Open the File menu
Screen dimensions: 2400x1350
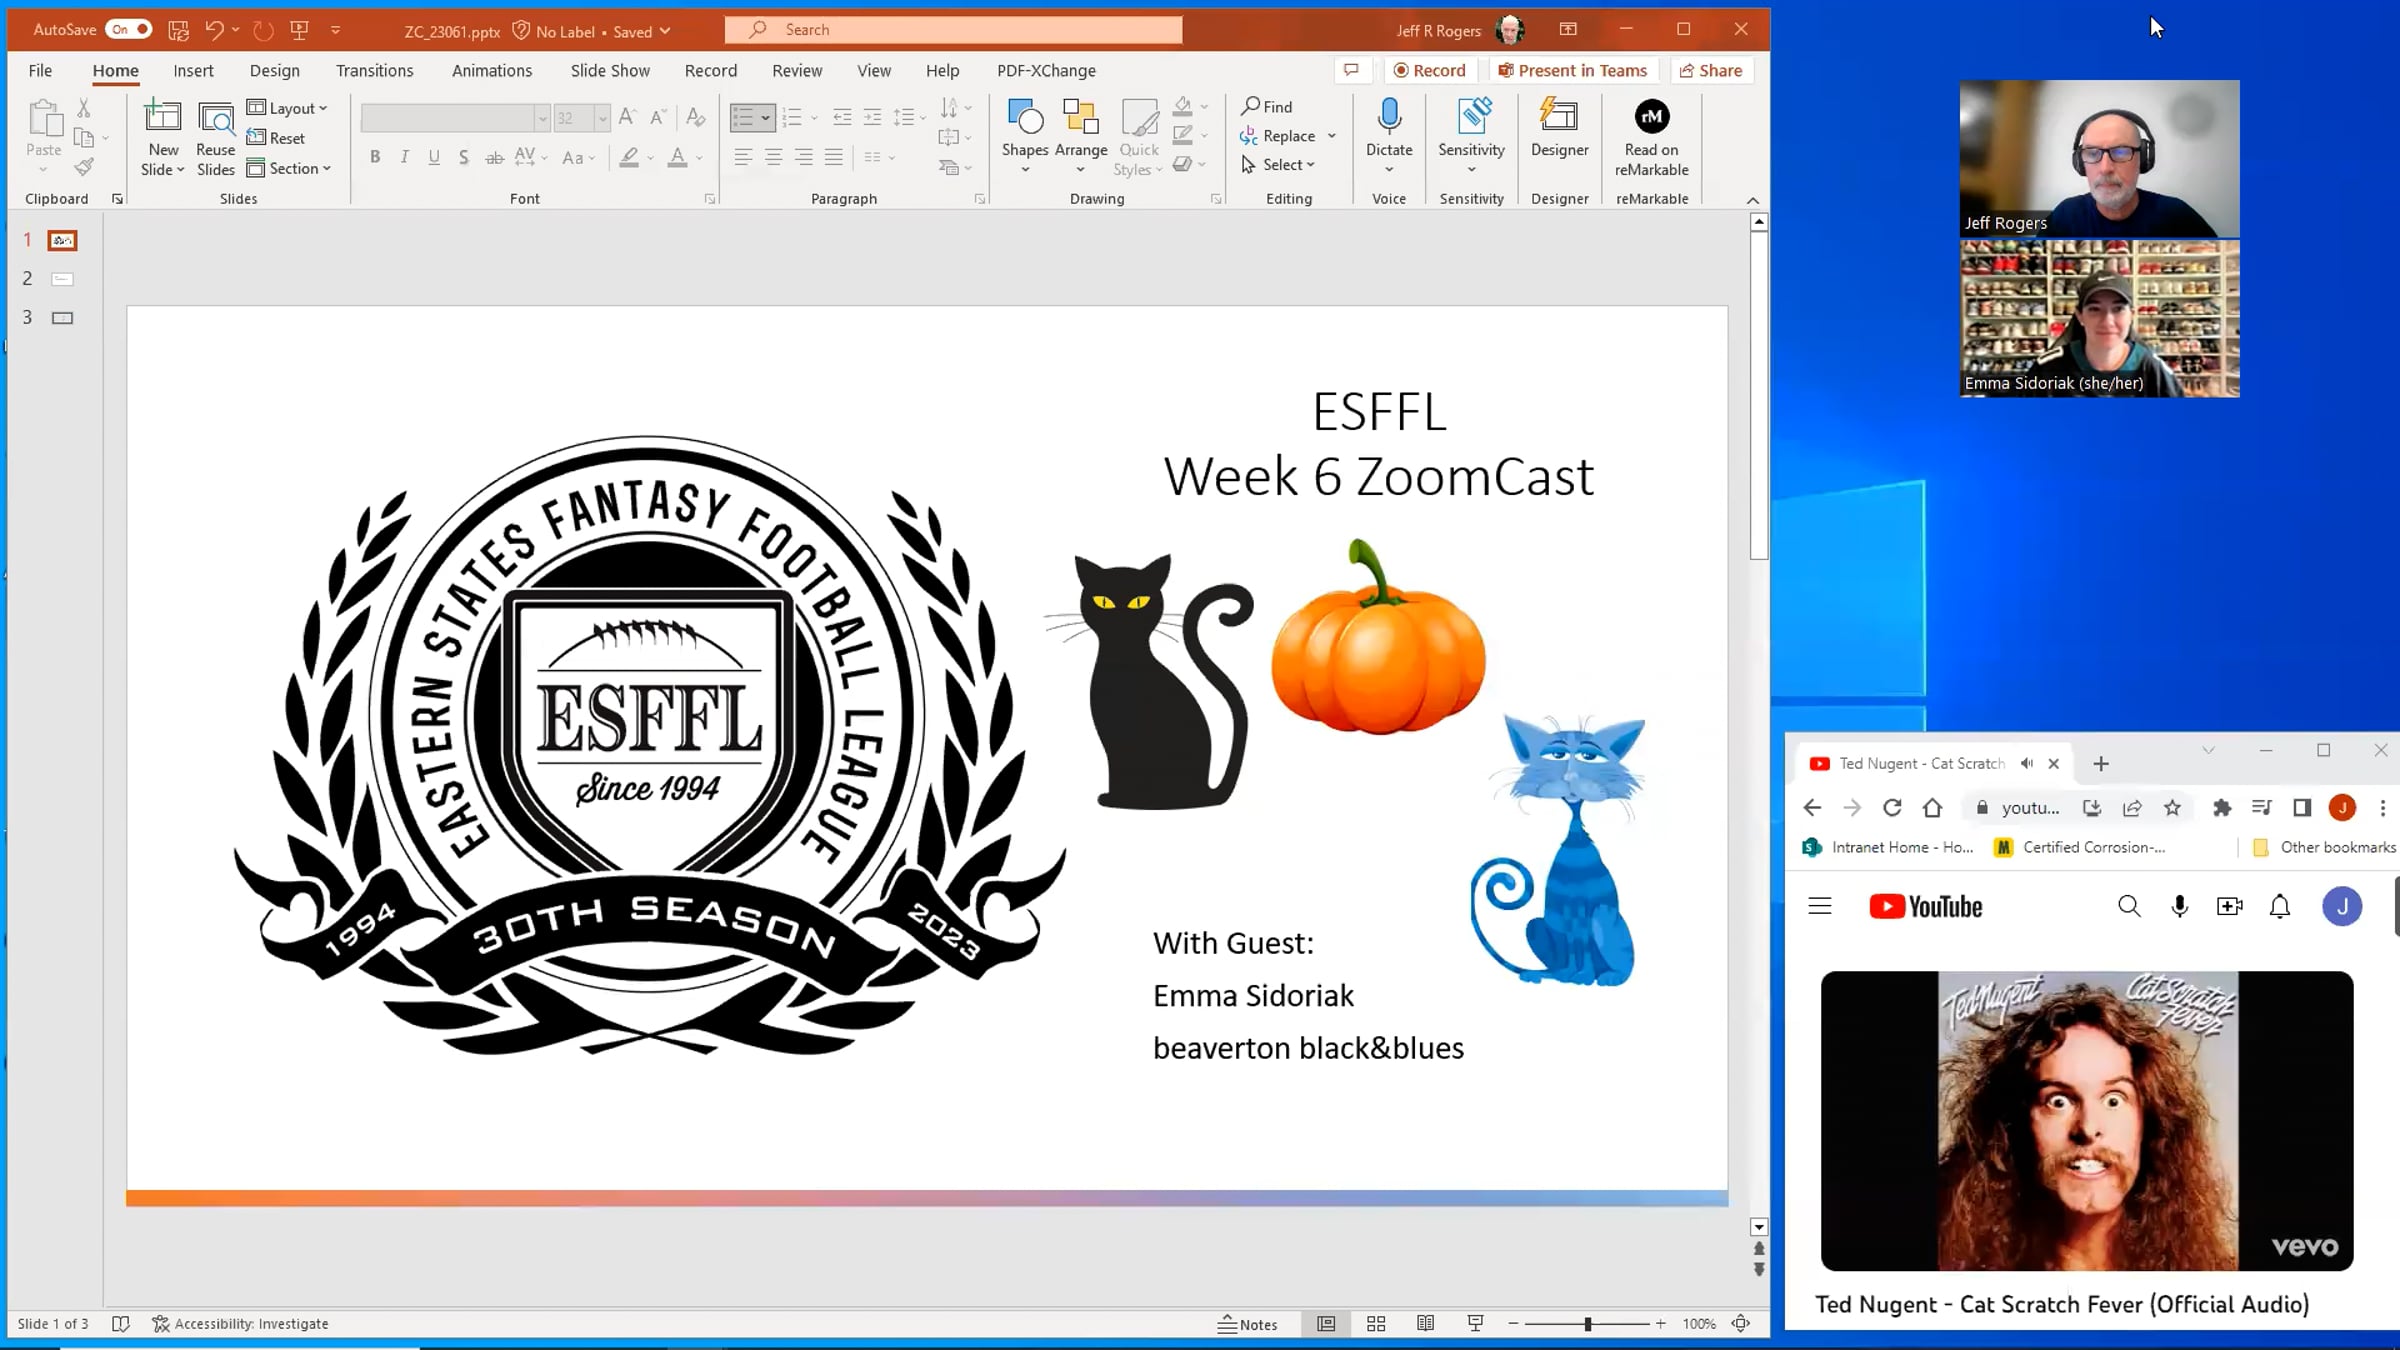(40, 70)
